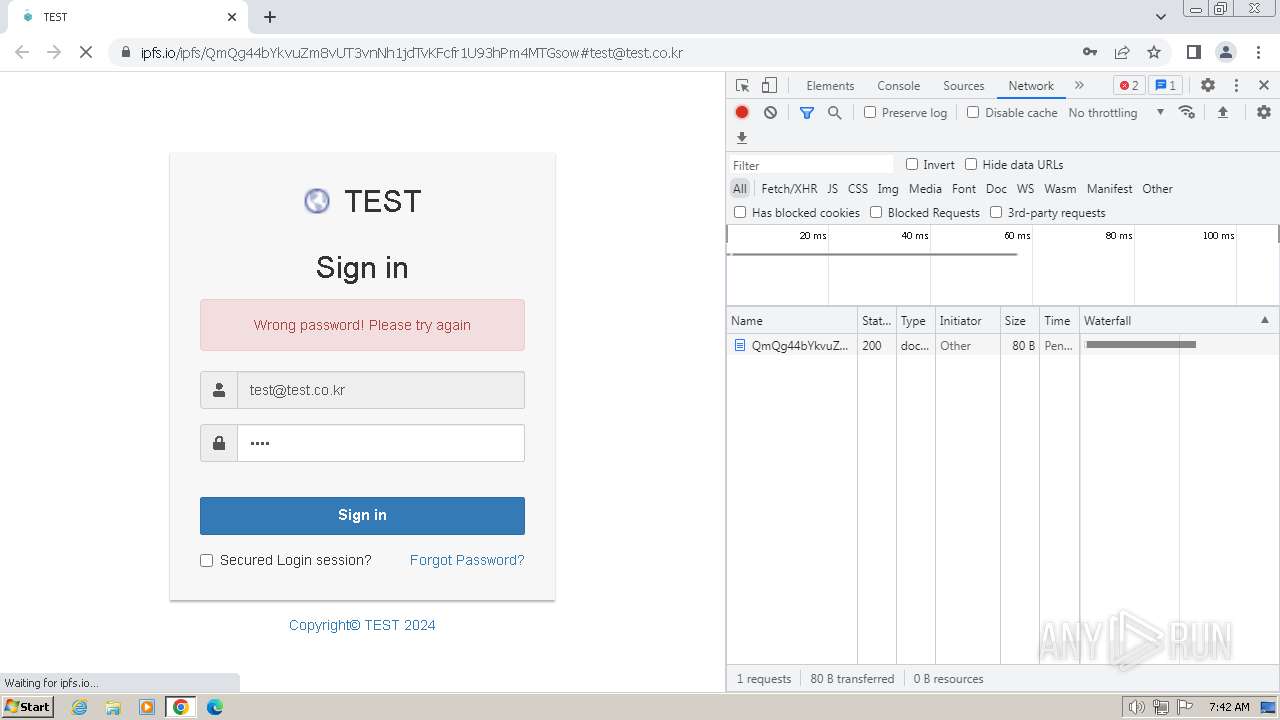The image size is (1280, 720).
Task: Sort by the Waterfall column arrow
Action: point(1264,320)
